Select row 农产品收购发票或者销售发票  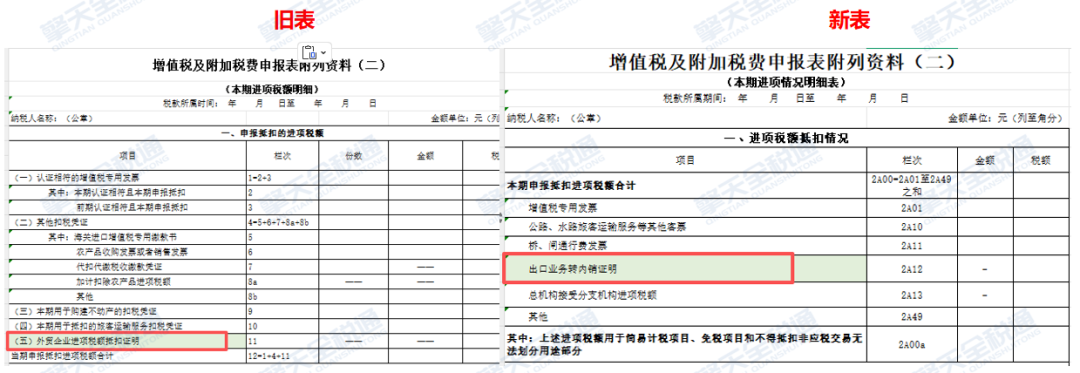tap(127, 252)
